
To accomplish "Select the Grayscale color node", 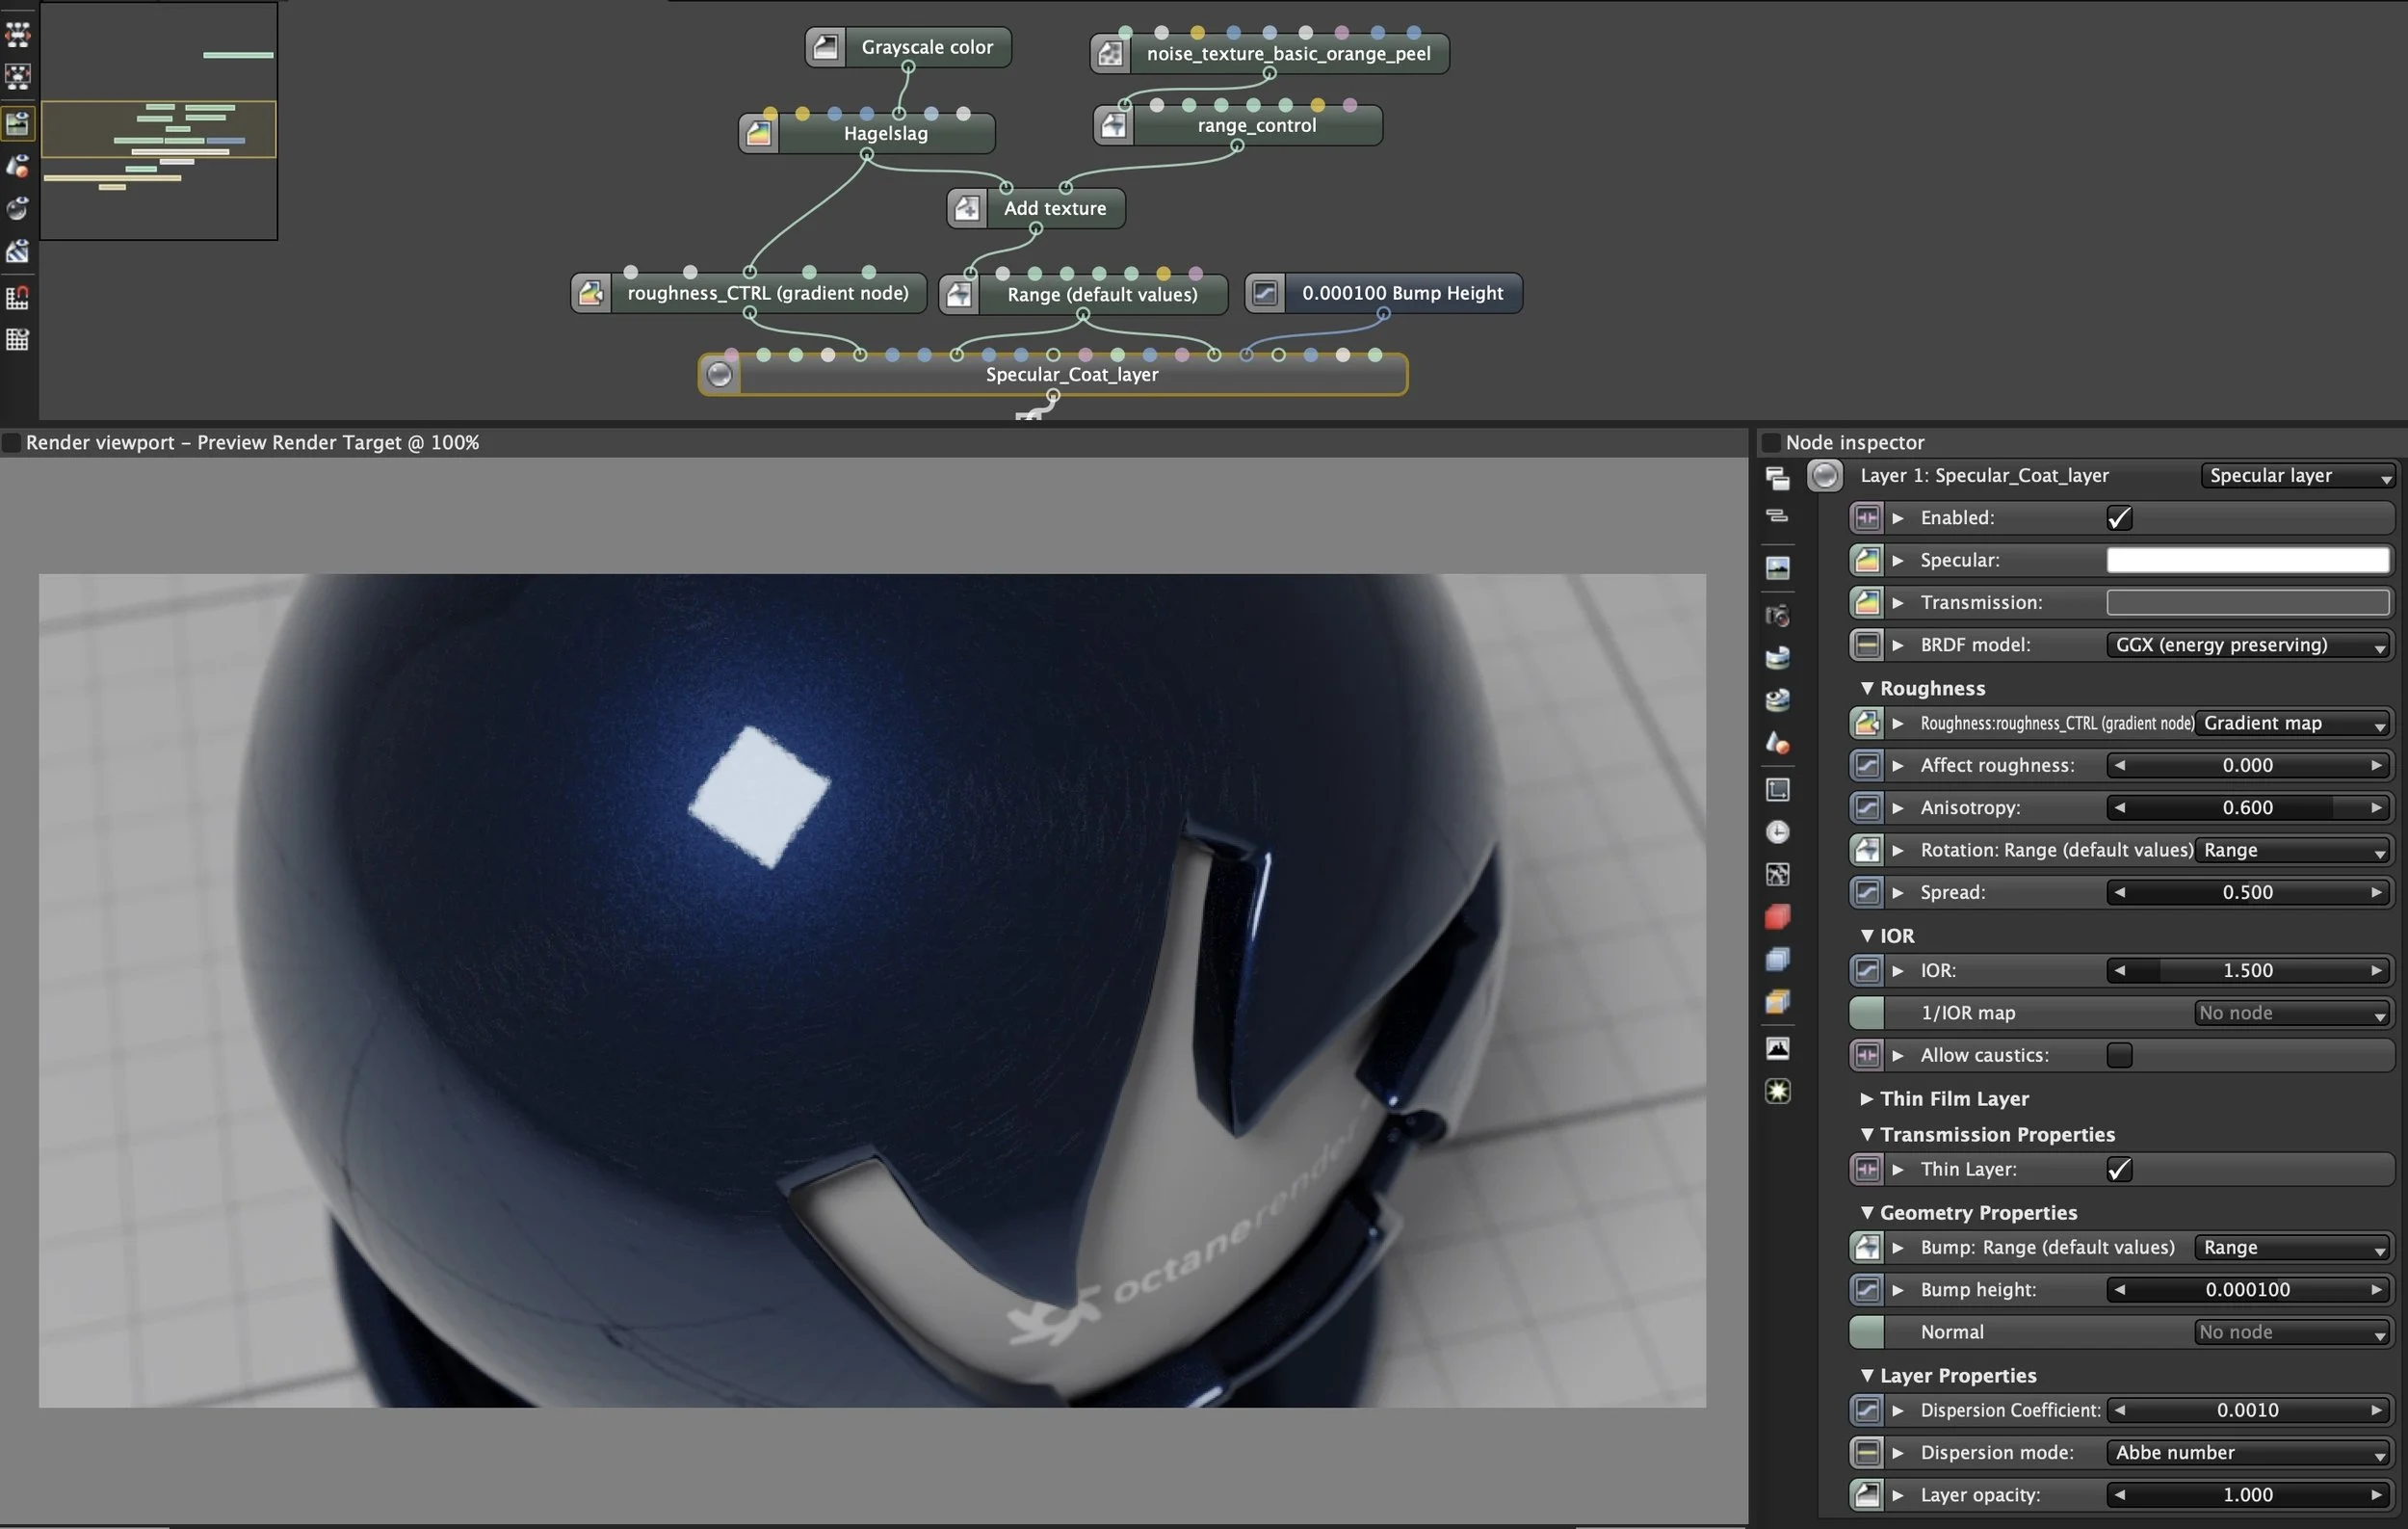I will pyautogui.click(x=926, y=47).
